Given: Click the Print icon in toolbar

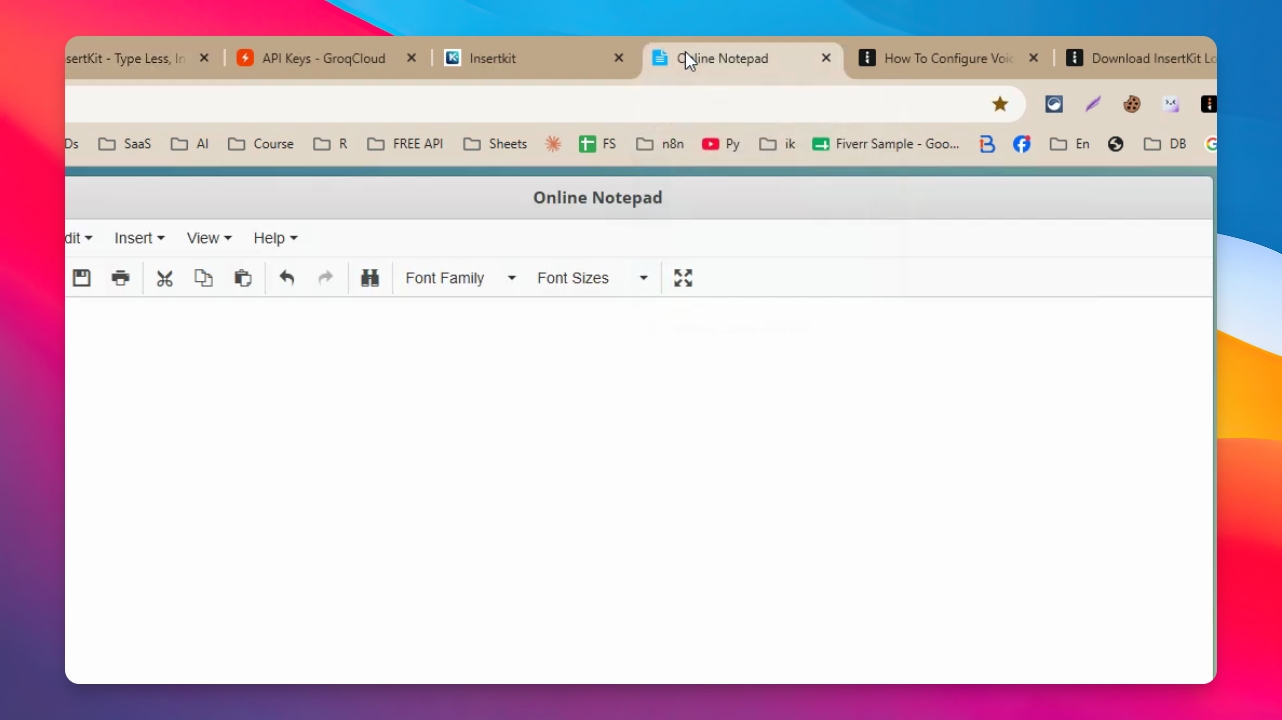Looking at the screenshot, I should point(121,278).
